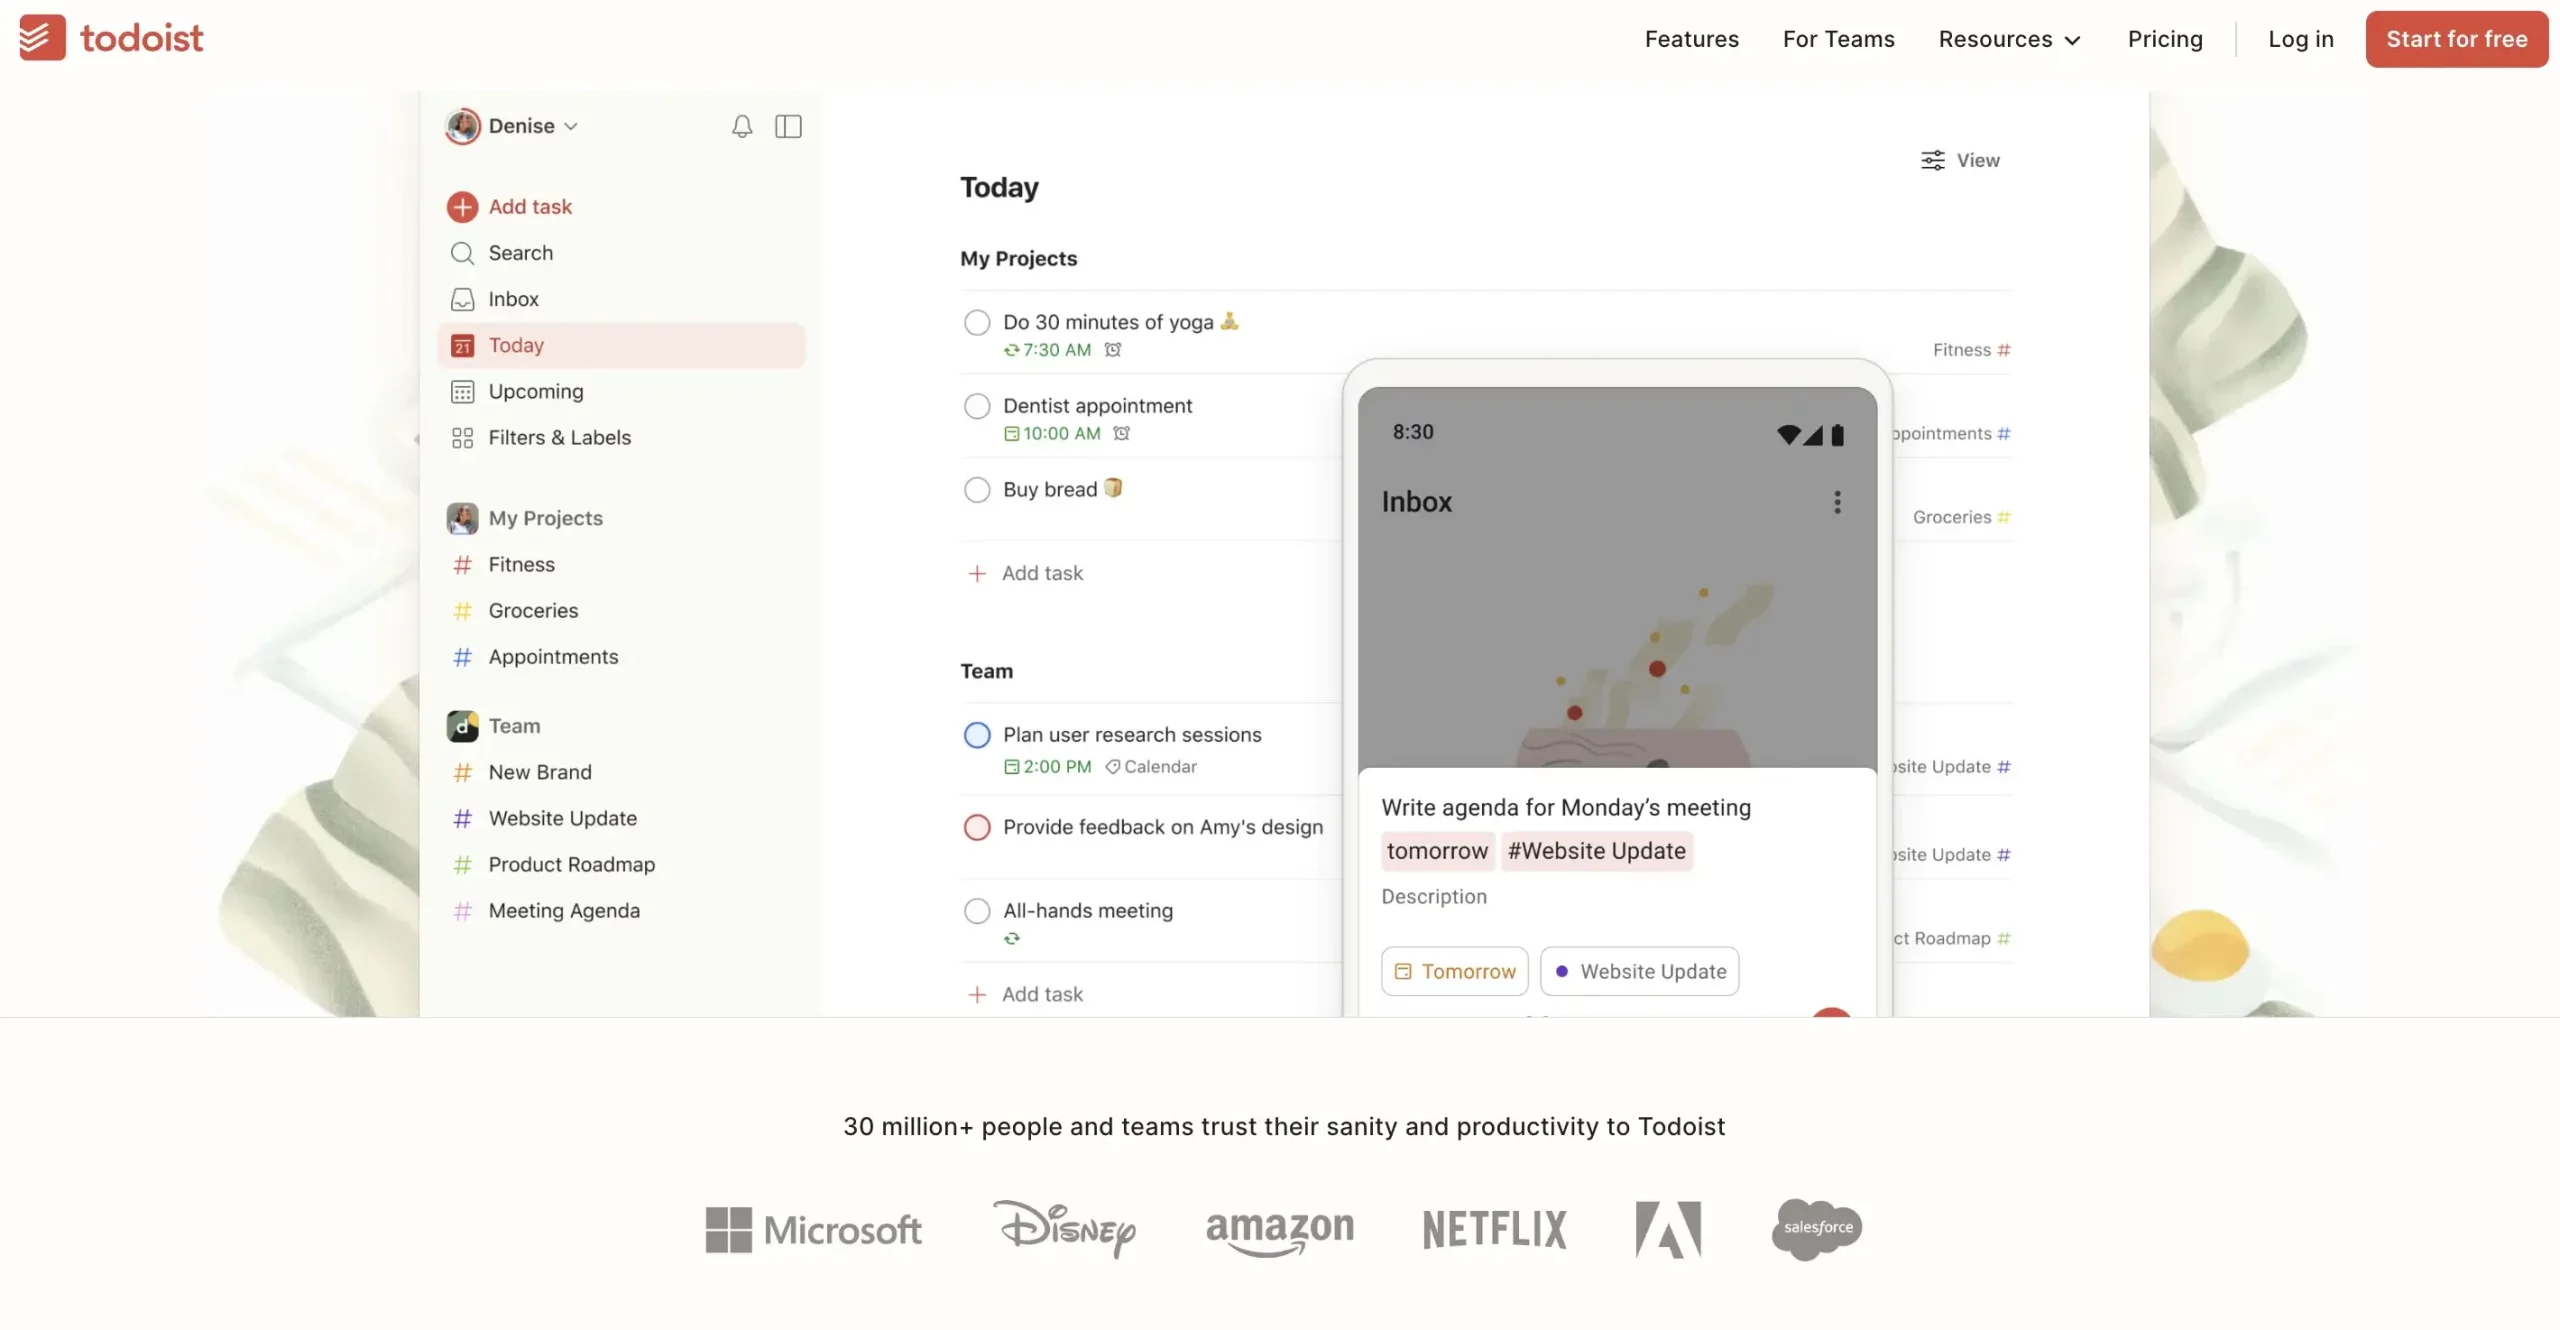Click the New Brand hashtag icon

462,773
